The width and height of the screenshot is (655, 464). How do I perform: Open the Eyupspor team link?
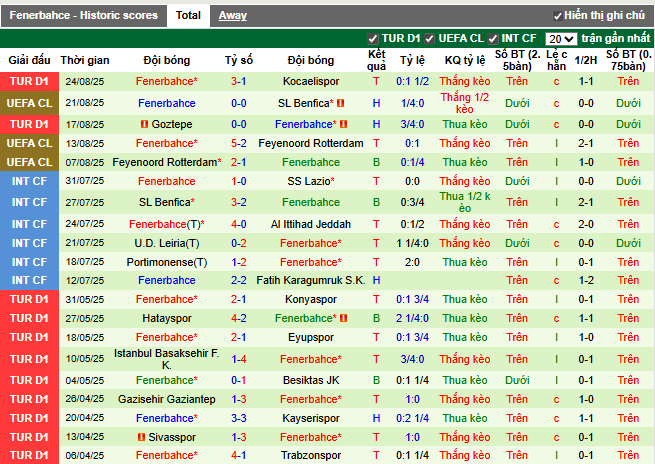311,337
